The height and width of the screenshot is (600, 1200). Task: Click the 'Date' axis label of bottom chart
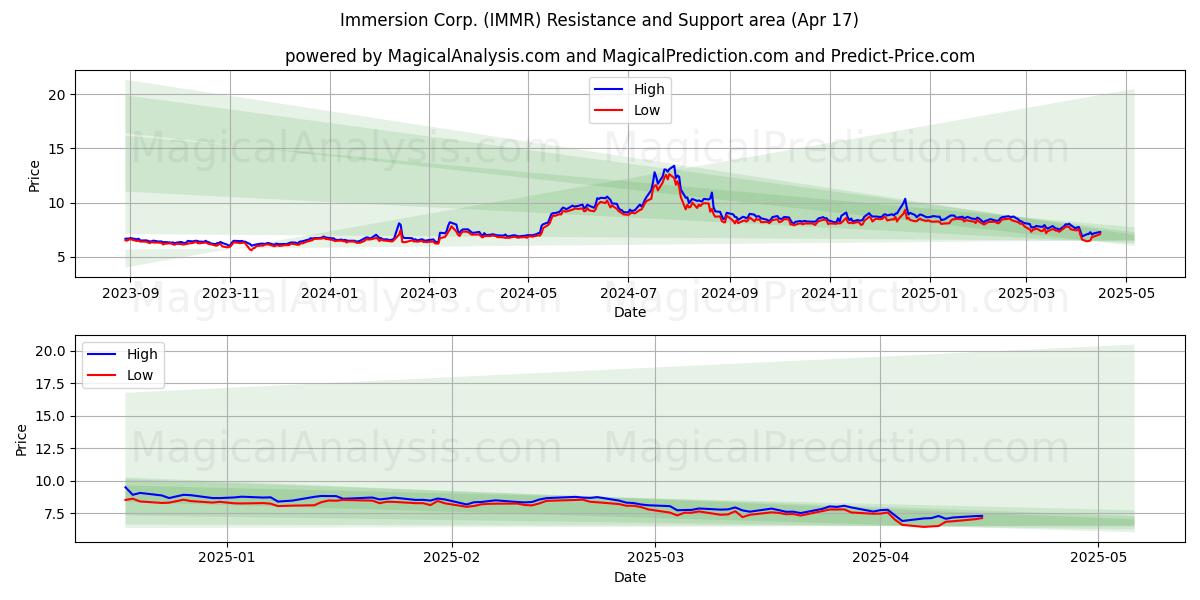(630, 577)
